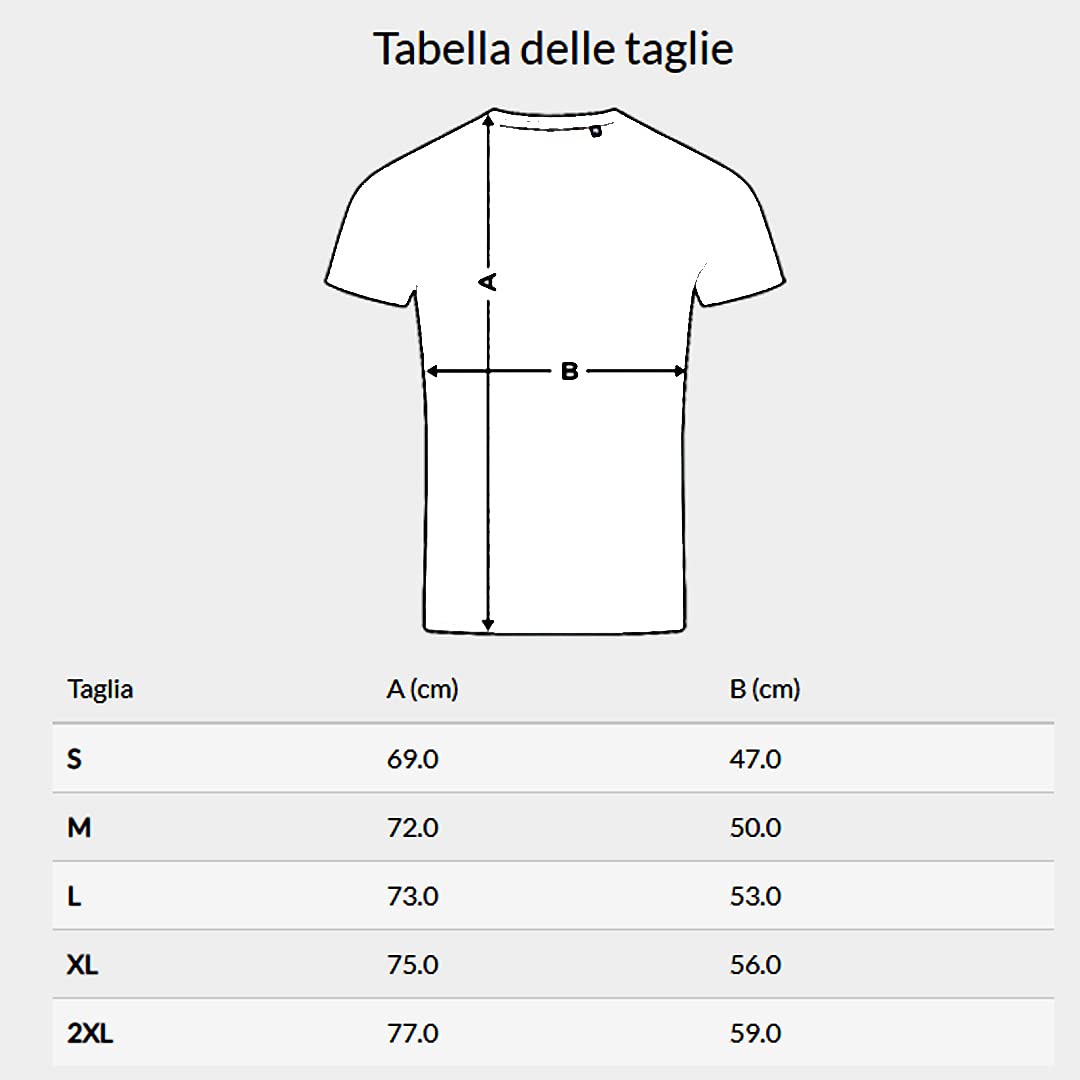Viewport: 1080px width, 1080px height.
Task: Click the 59.0 width value for size 2XL
Action: 755,1033
